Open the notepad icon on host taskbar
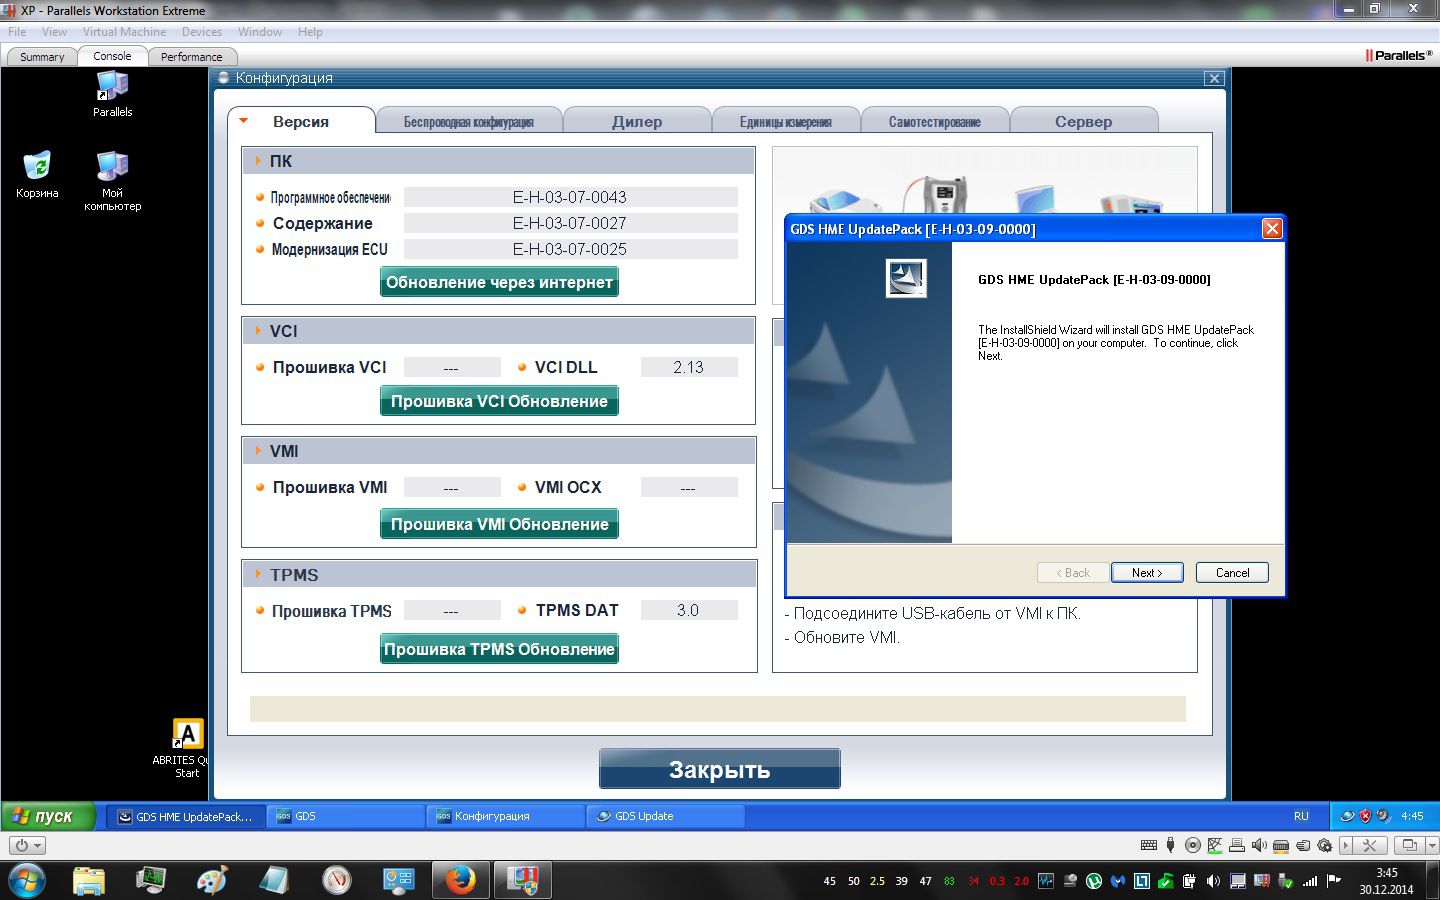Image resolution: width=1440 pixels, height=900 pixels. click(x=274, y=880)
